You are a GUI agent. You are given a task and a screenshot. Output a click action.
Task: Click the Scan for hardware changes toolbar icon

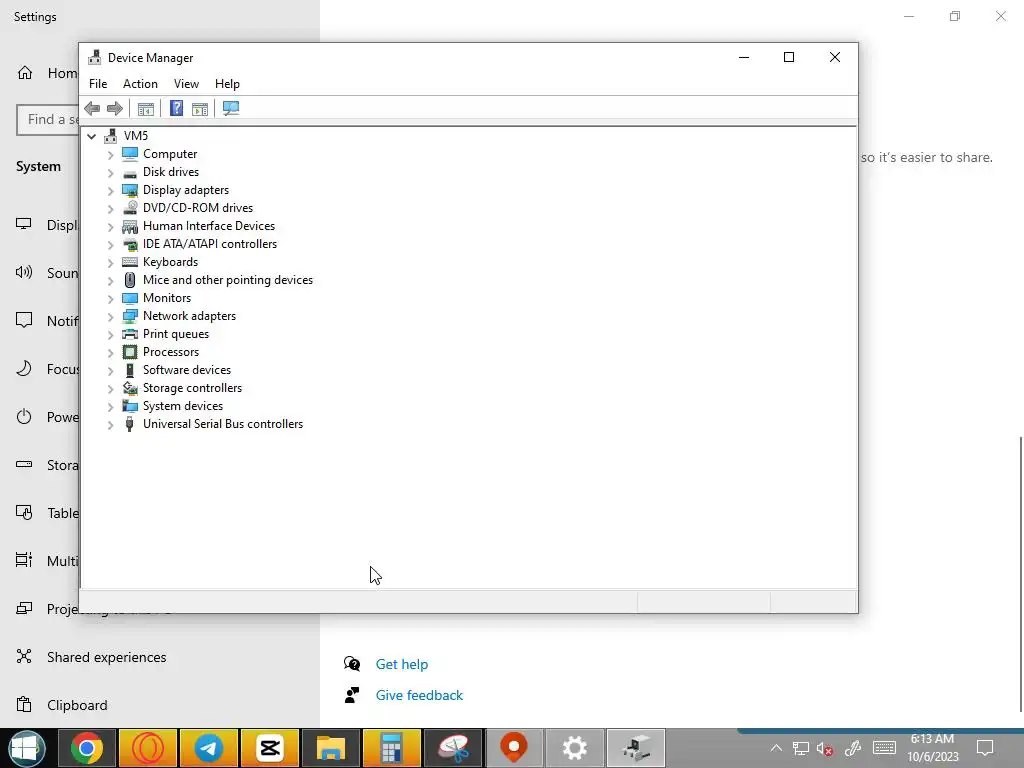coord(231,108)
